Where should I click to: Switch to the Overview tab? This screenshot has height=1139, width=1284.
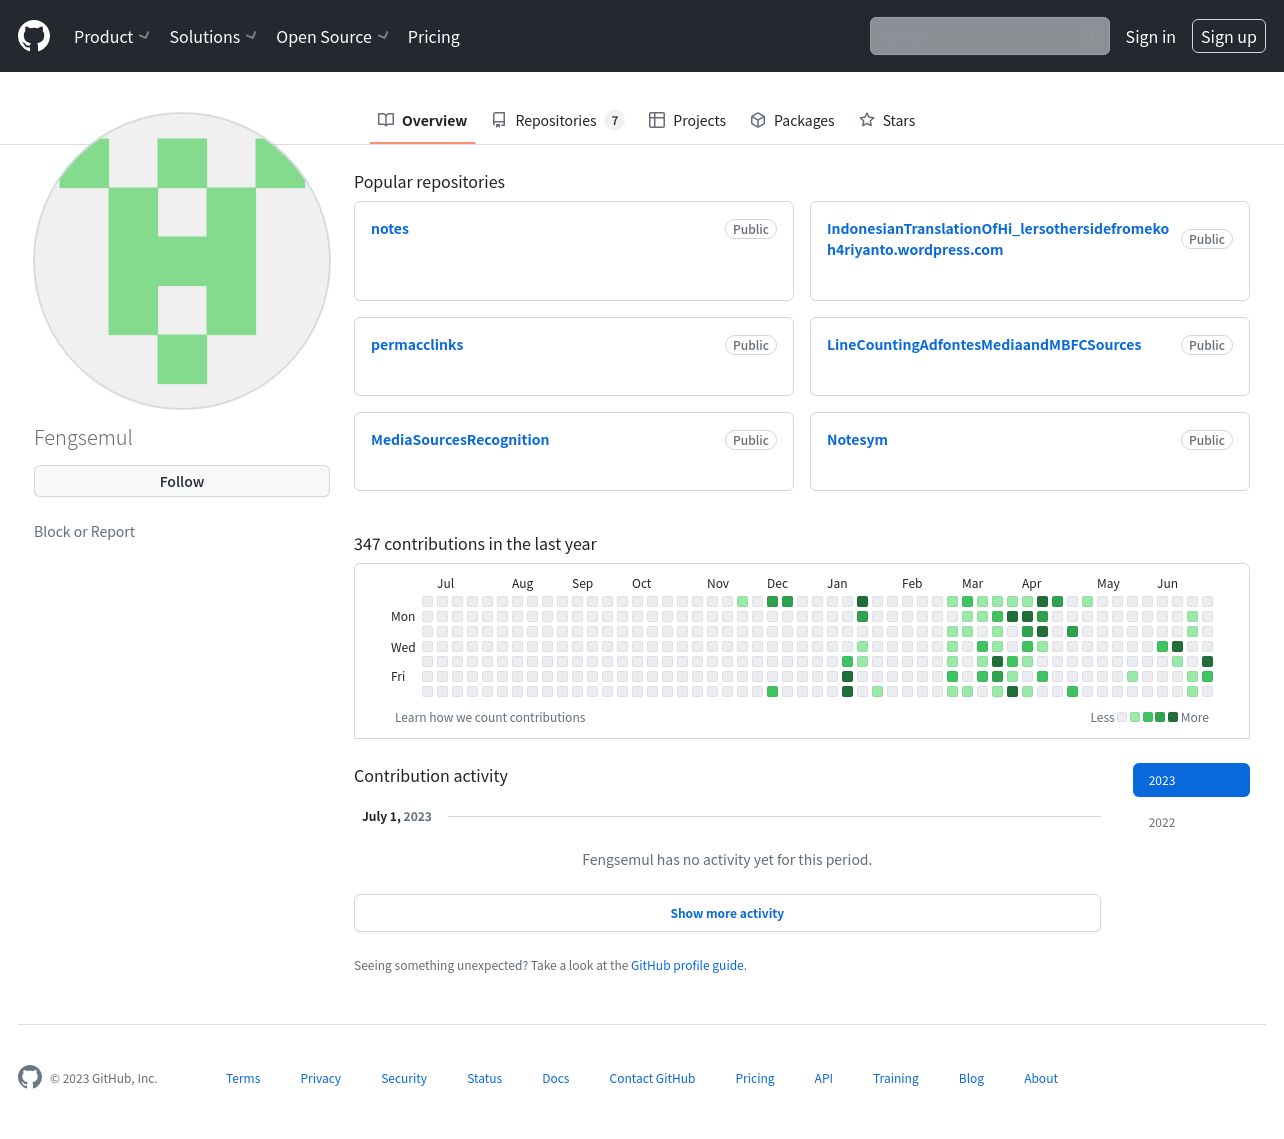click(422, 120)
